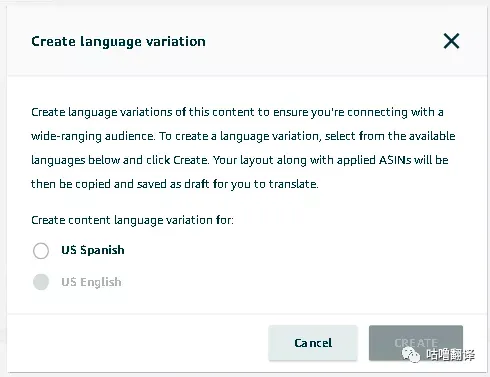Click the 'Create language variation' dialog title
The image size is (490, 377).
(118, 41)
